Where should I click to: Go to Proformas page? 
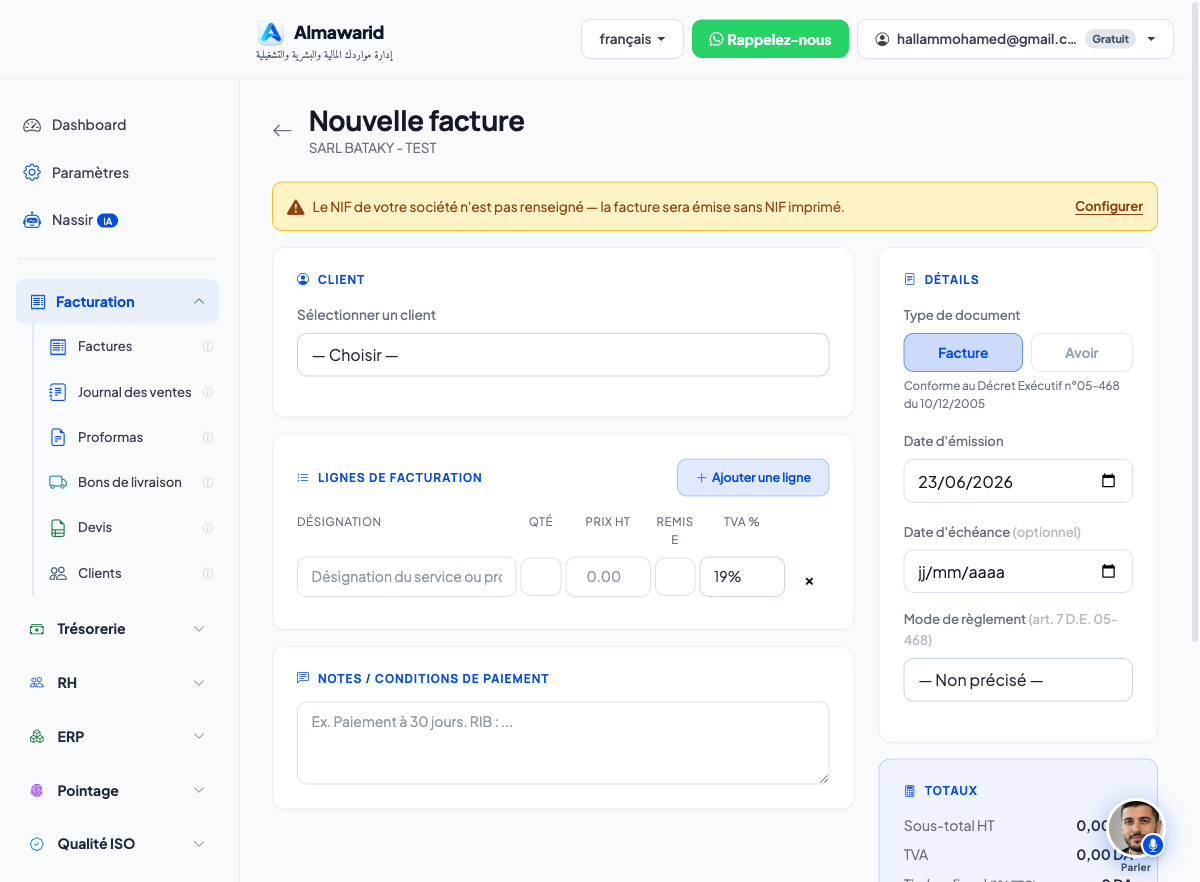pyautogui.click(x=110, y=437)
